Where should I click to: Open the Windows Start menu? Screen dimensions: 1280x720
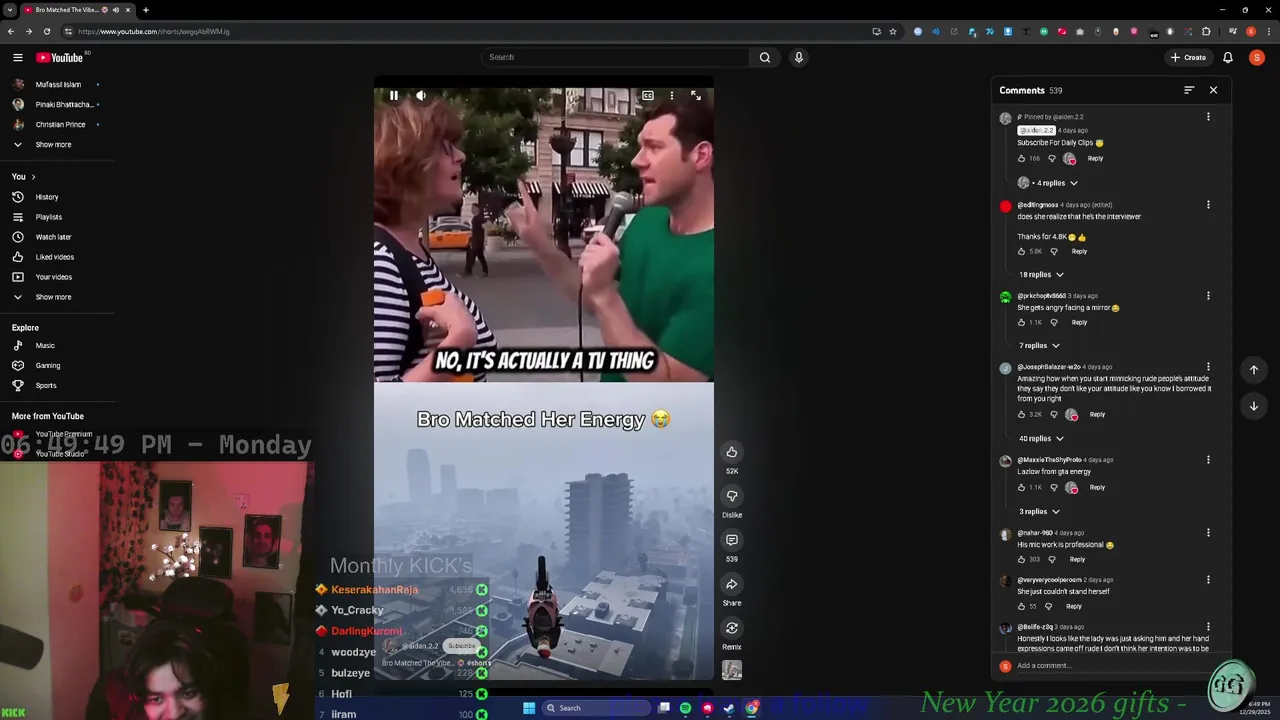click(529, 708)
